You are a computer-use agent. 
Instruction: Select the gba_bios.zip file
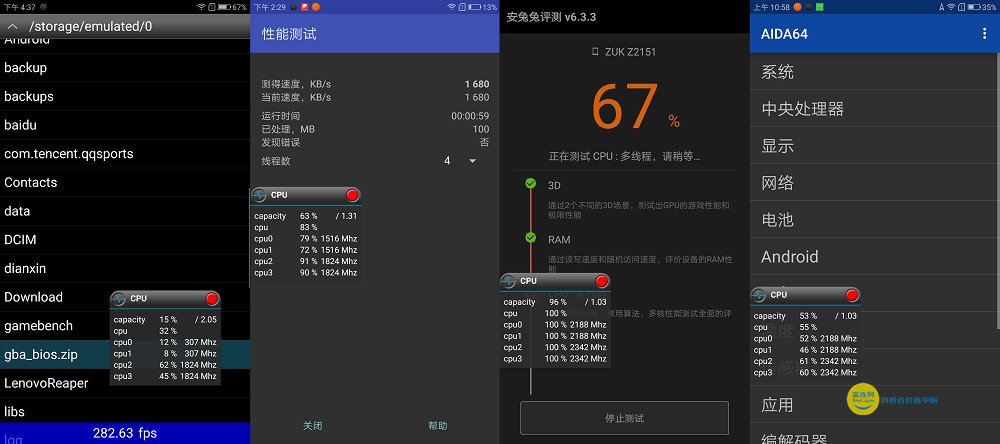[125, 355]
